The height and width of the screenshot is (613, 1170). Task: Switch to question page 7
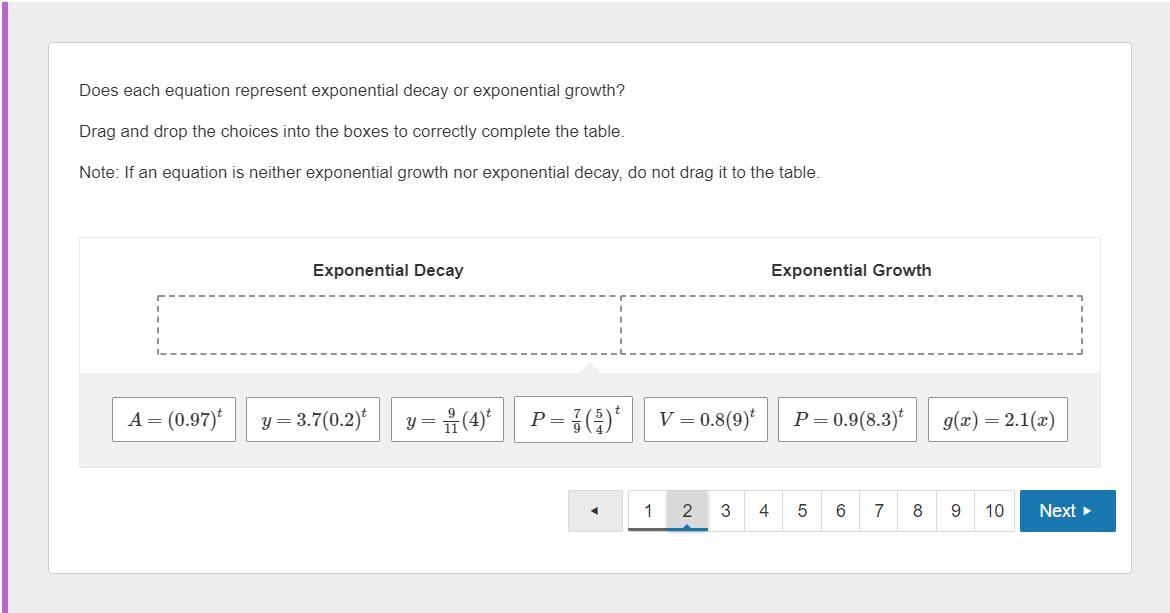878,511
